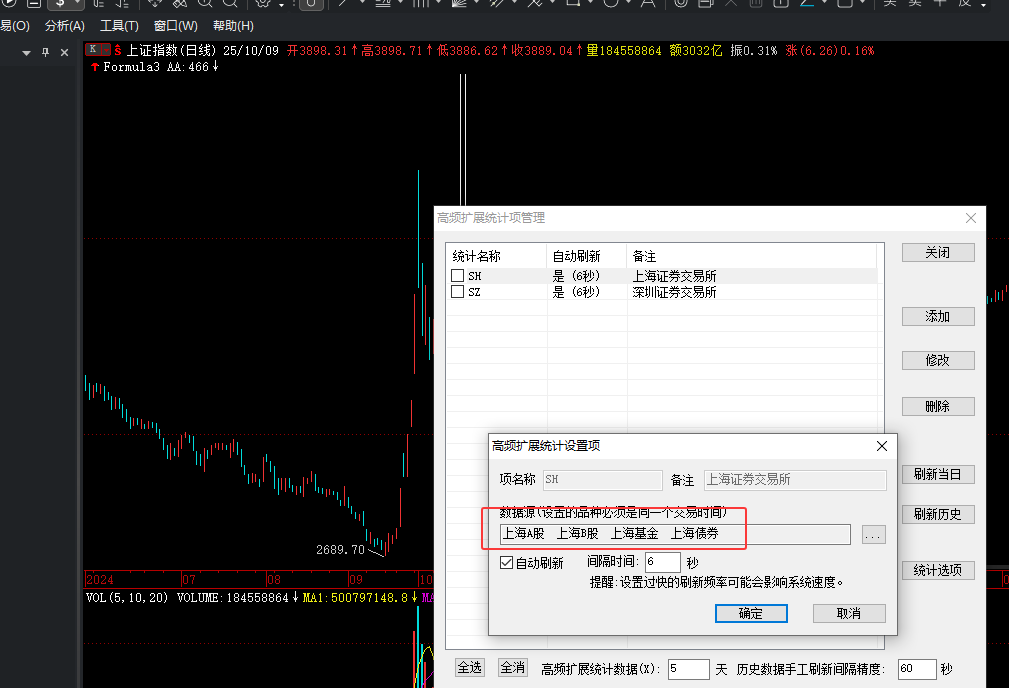
Task: Toggle the 自动刷新 checkbox in settings dialog
Action: (x=506, y=562)
